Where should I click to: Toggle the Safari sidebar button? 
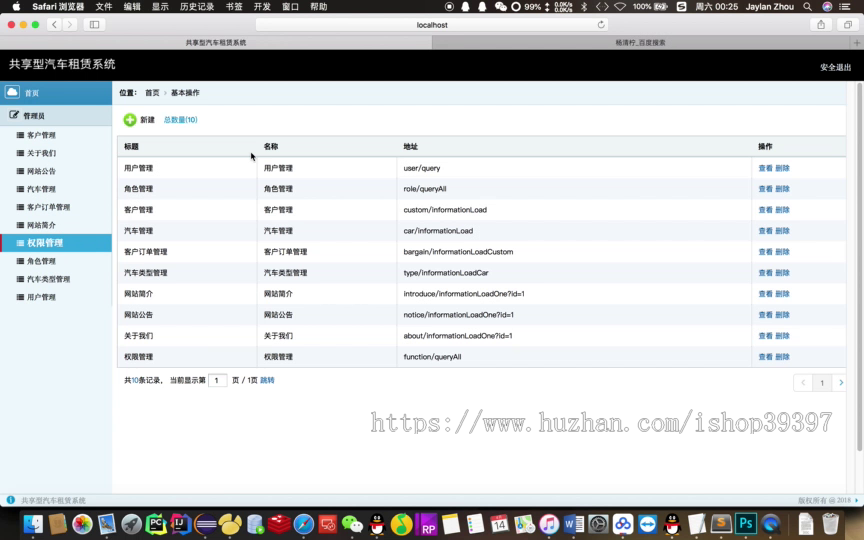[94, 24]
